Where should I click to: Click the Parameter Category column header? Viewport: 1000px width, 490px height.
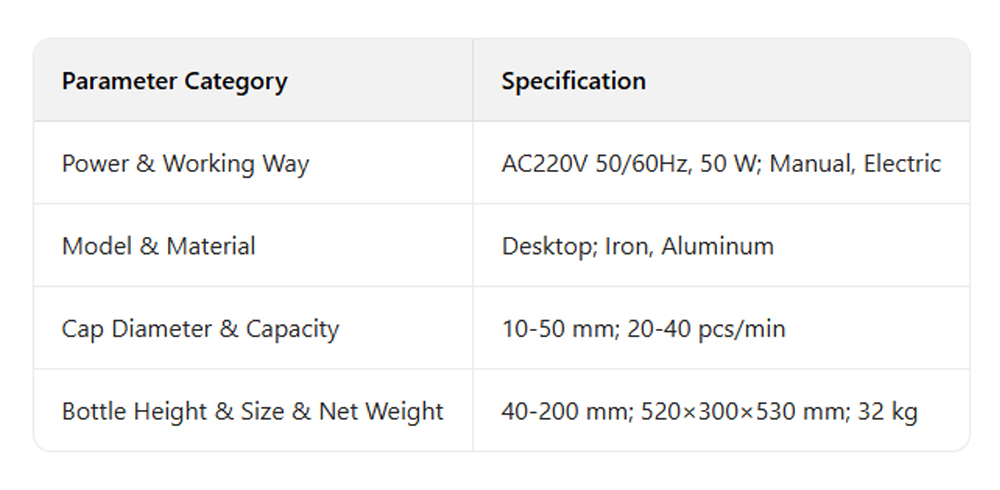174,81
